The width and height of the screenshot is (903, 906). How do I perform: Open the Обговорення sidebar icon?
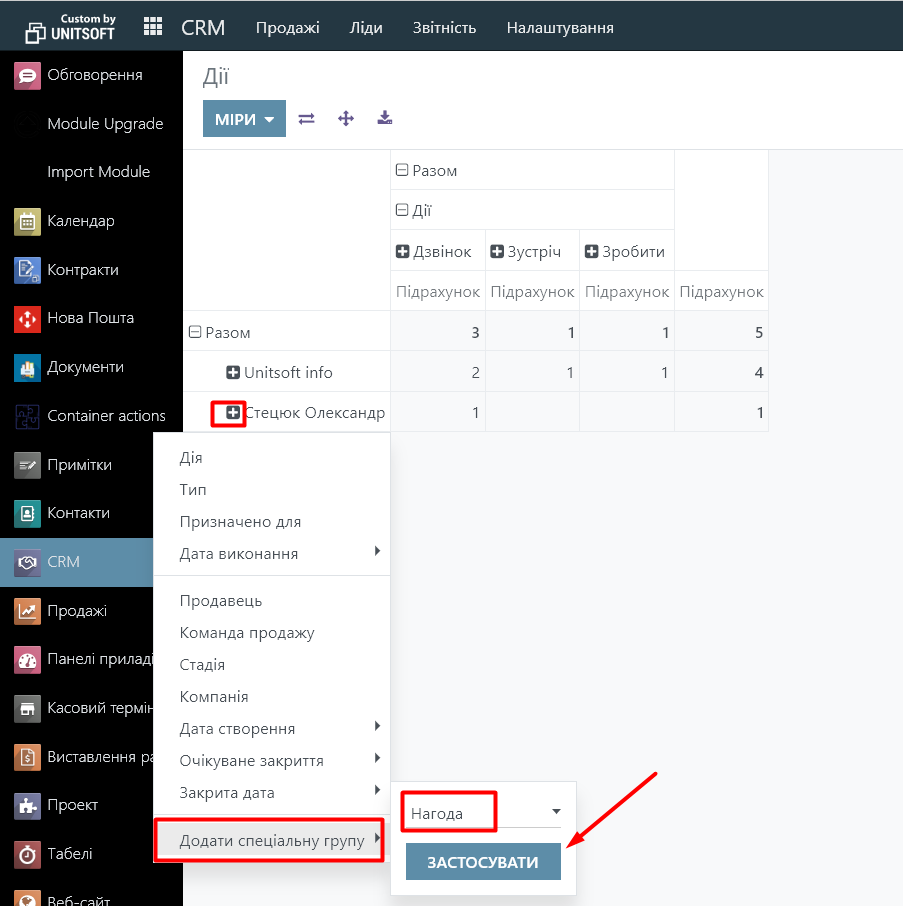point(27,75)
